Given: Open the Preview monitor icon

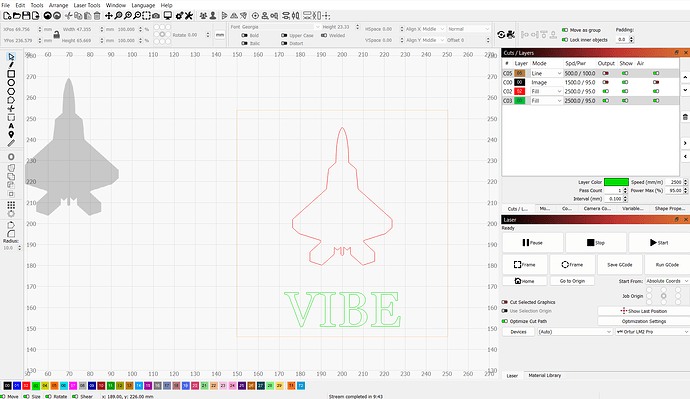Looking at the screenshot, I should pos(168,16).
